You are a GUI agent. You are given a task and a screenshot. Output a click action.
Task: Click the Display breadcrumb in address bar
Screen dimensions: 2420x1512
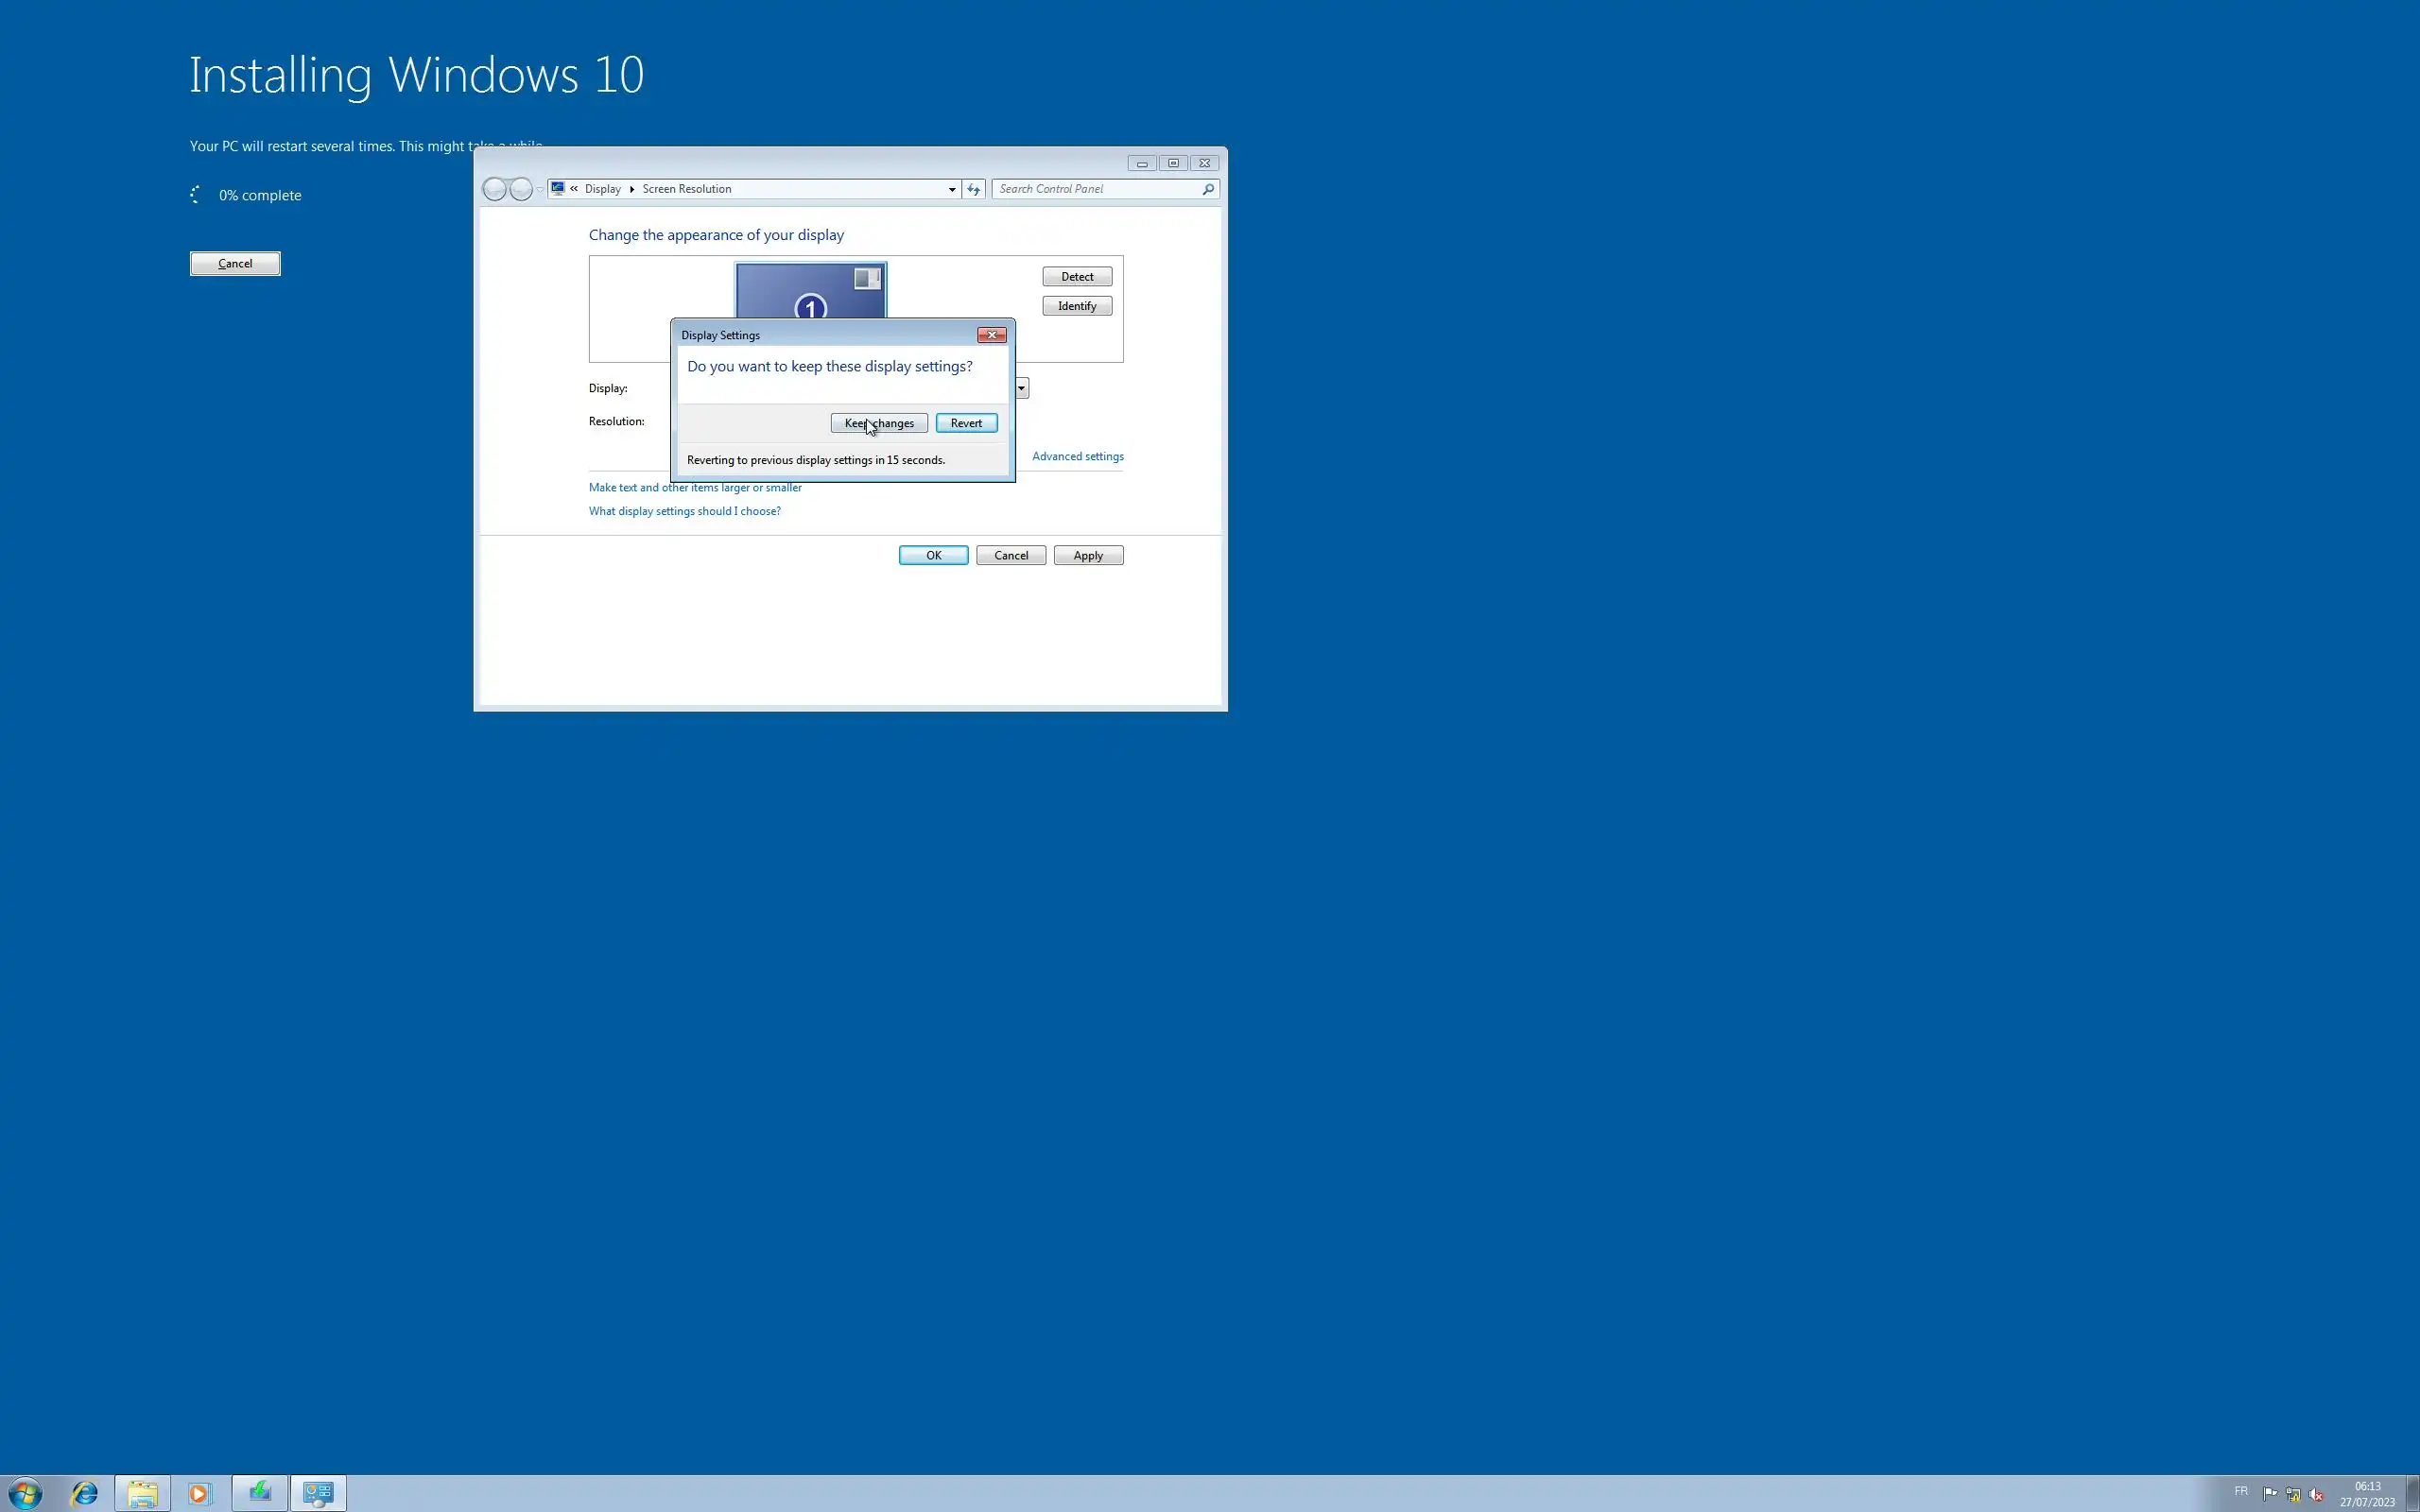(602, 189)
